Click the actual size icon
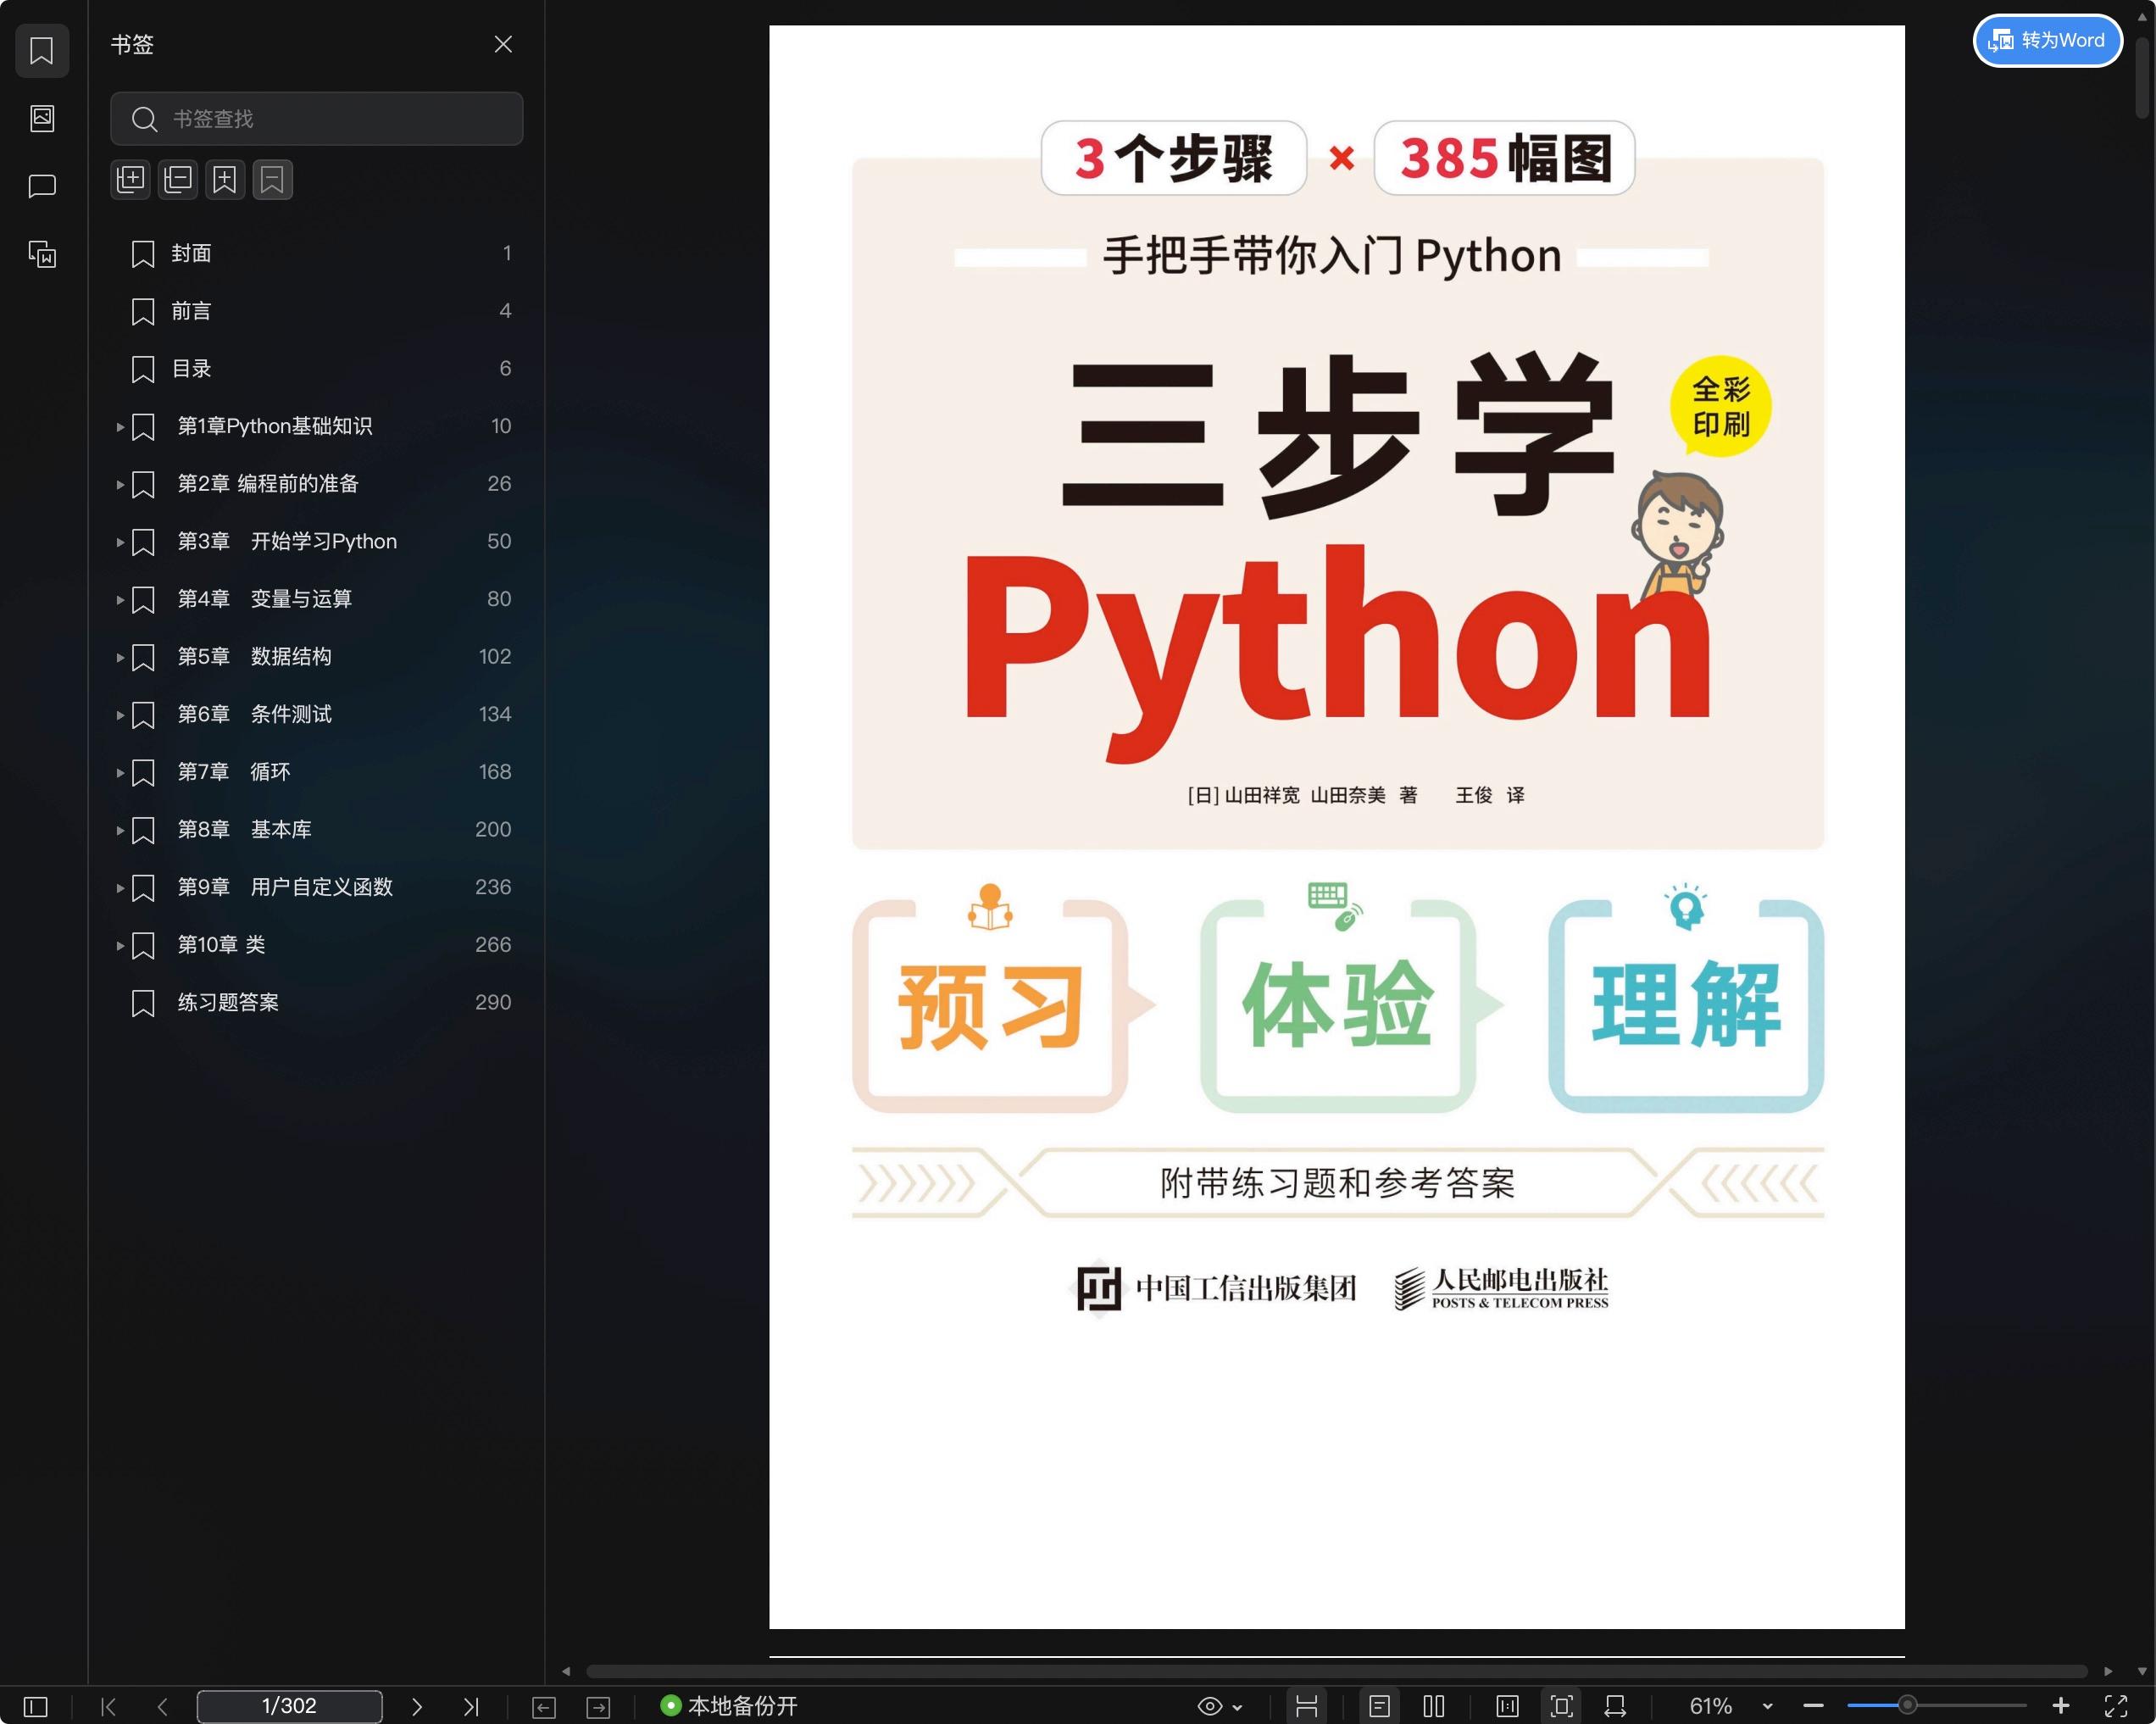2156x1724 pixels. (x=1507, y=1706)
